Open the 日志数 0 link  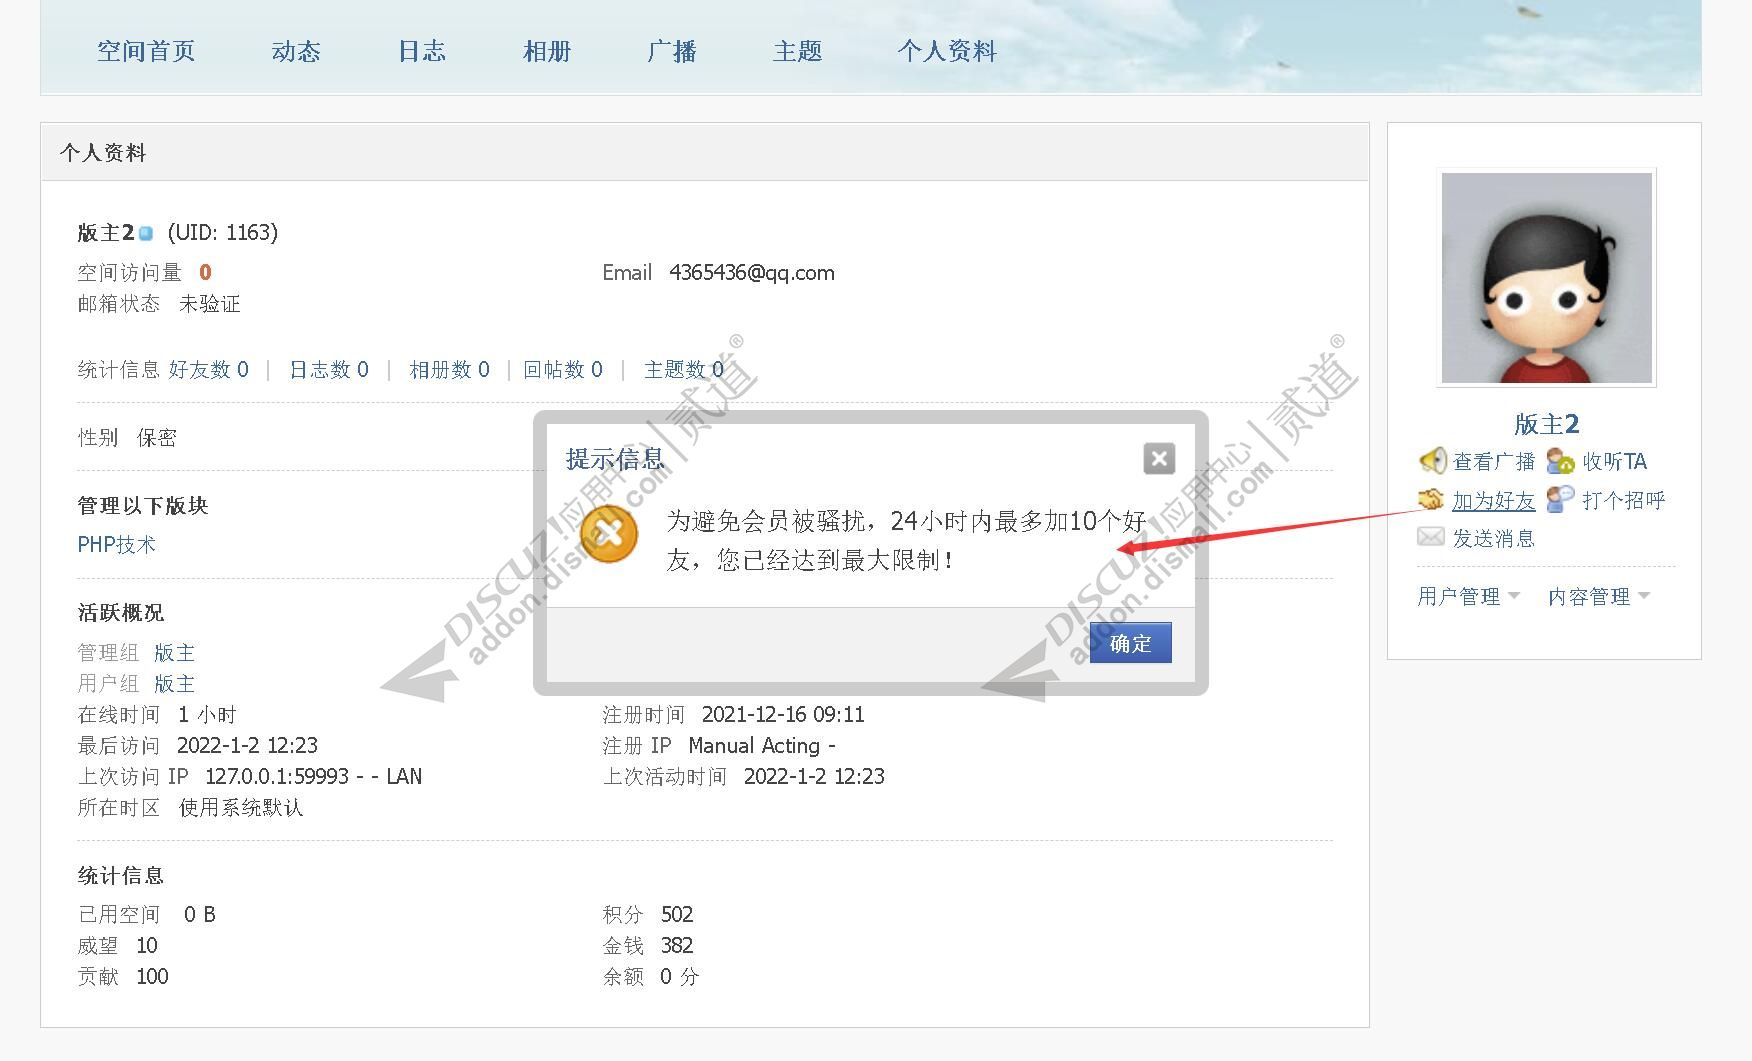(329, 370)
